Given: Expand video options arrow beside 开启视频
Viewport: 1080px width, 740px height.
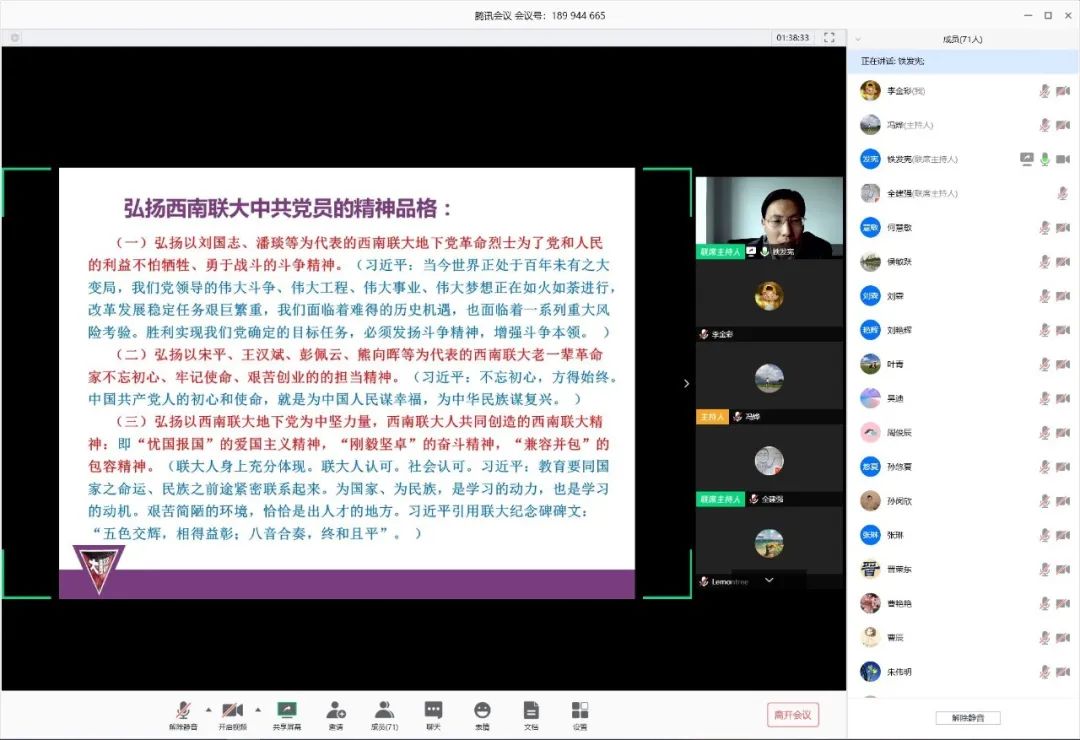Looking at the screenshot, I should coord(258,708).
